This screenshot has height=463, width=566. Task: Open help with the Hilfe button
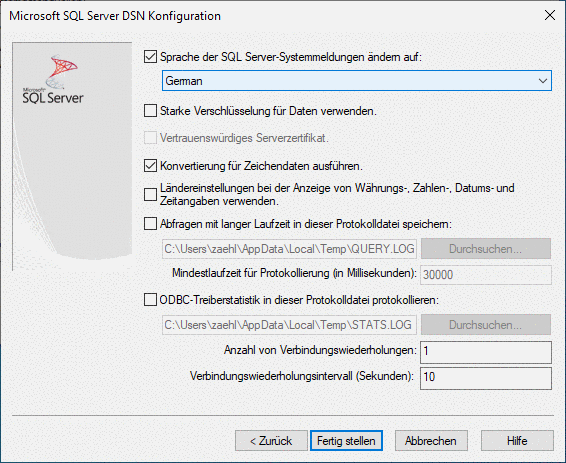tap(517, 441)
